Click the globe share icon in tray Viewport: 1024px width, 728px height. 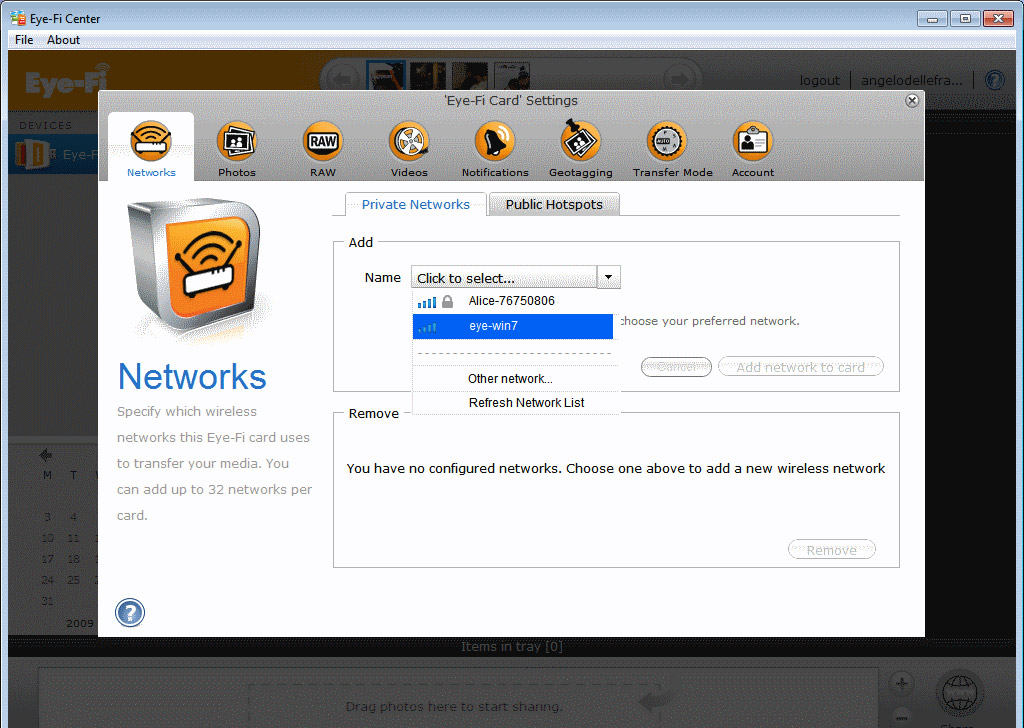959,693
